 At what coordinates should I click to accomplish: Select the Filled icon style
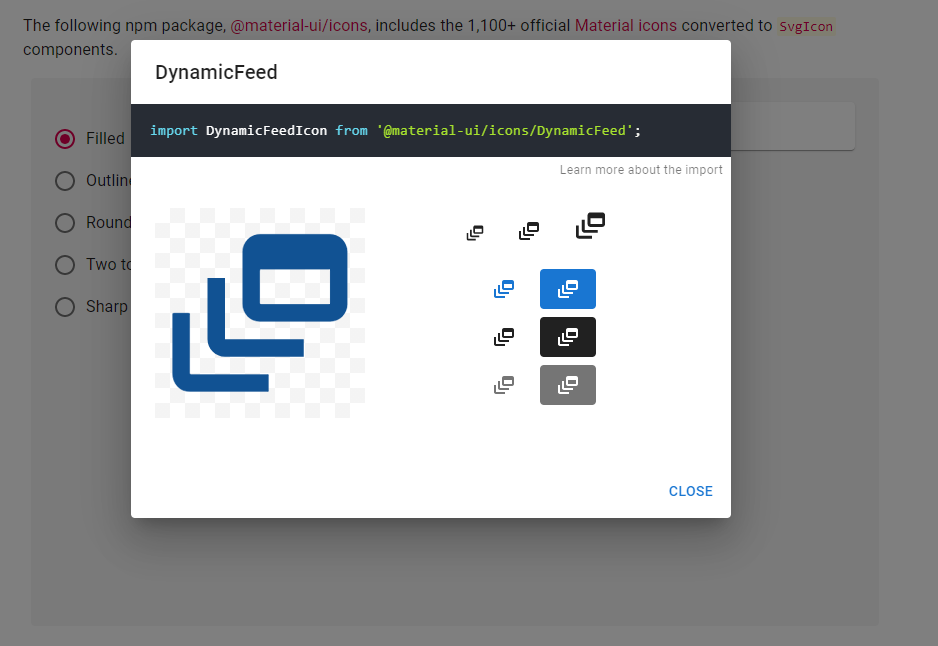pos(65,139)
